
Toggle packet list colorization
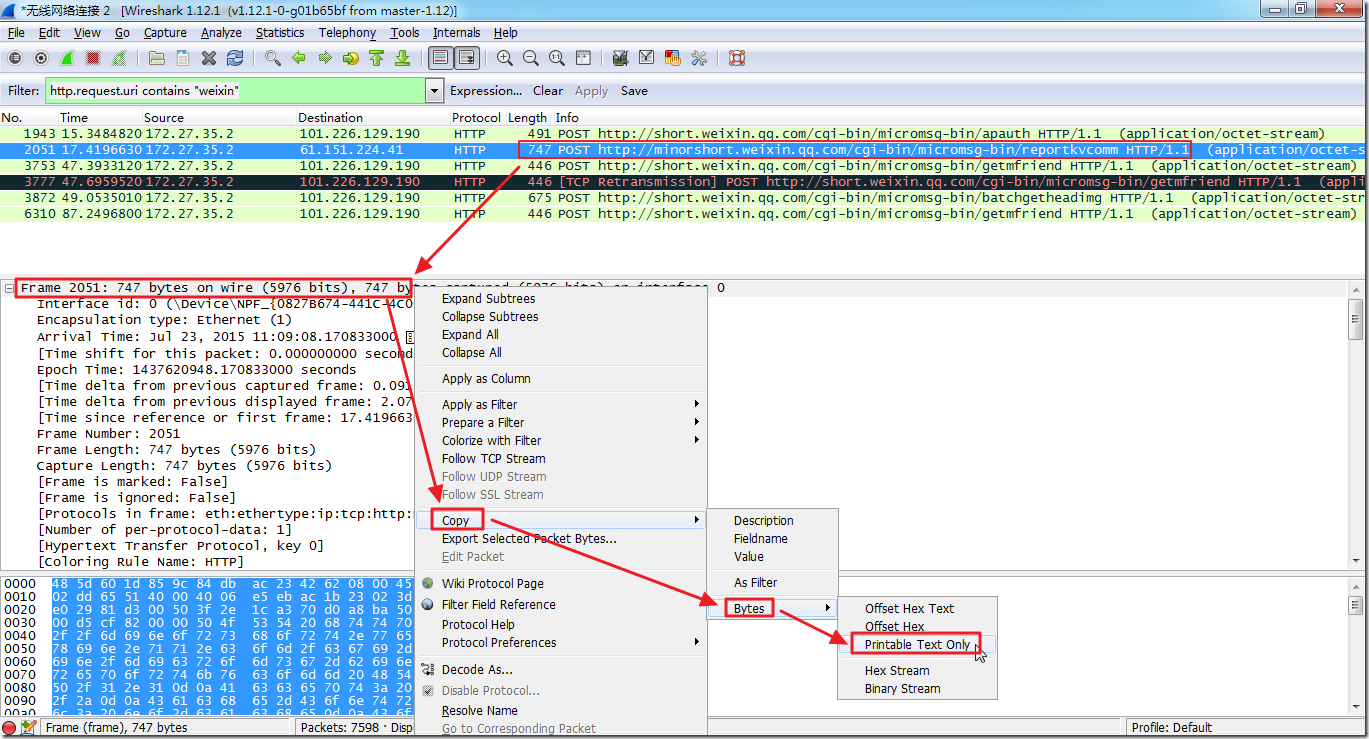click(x=440, y=58)
